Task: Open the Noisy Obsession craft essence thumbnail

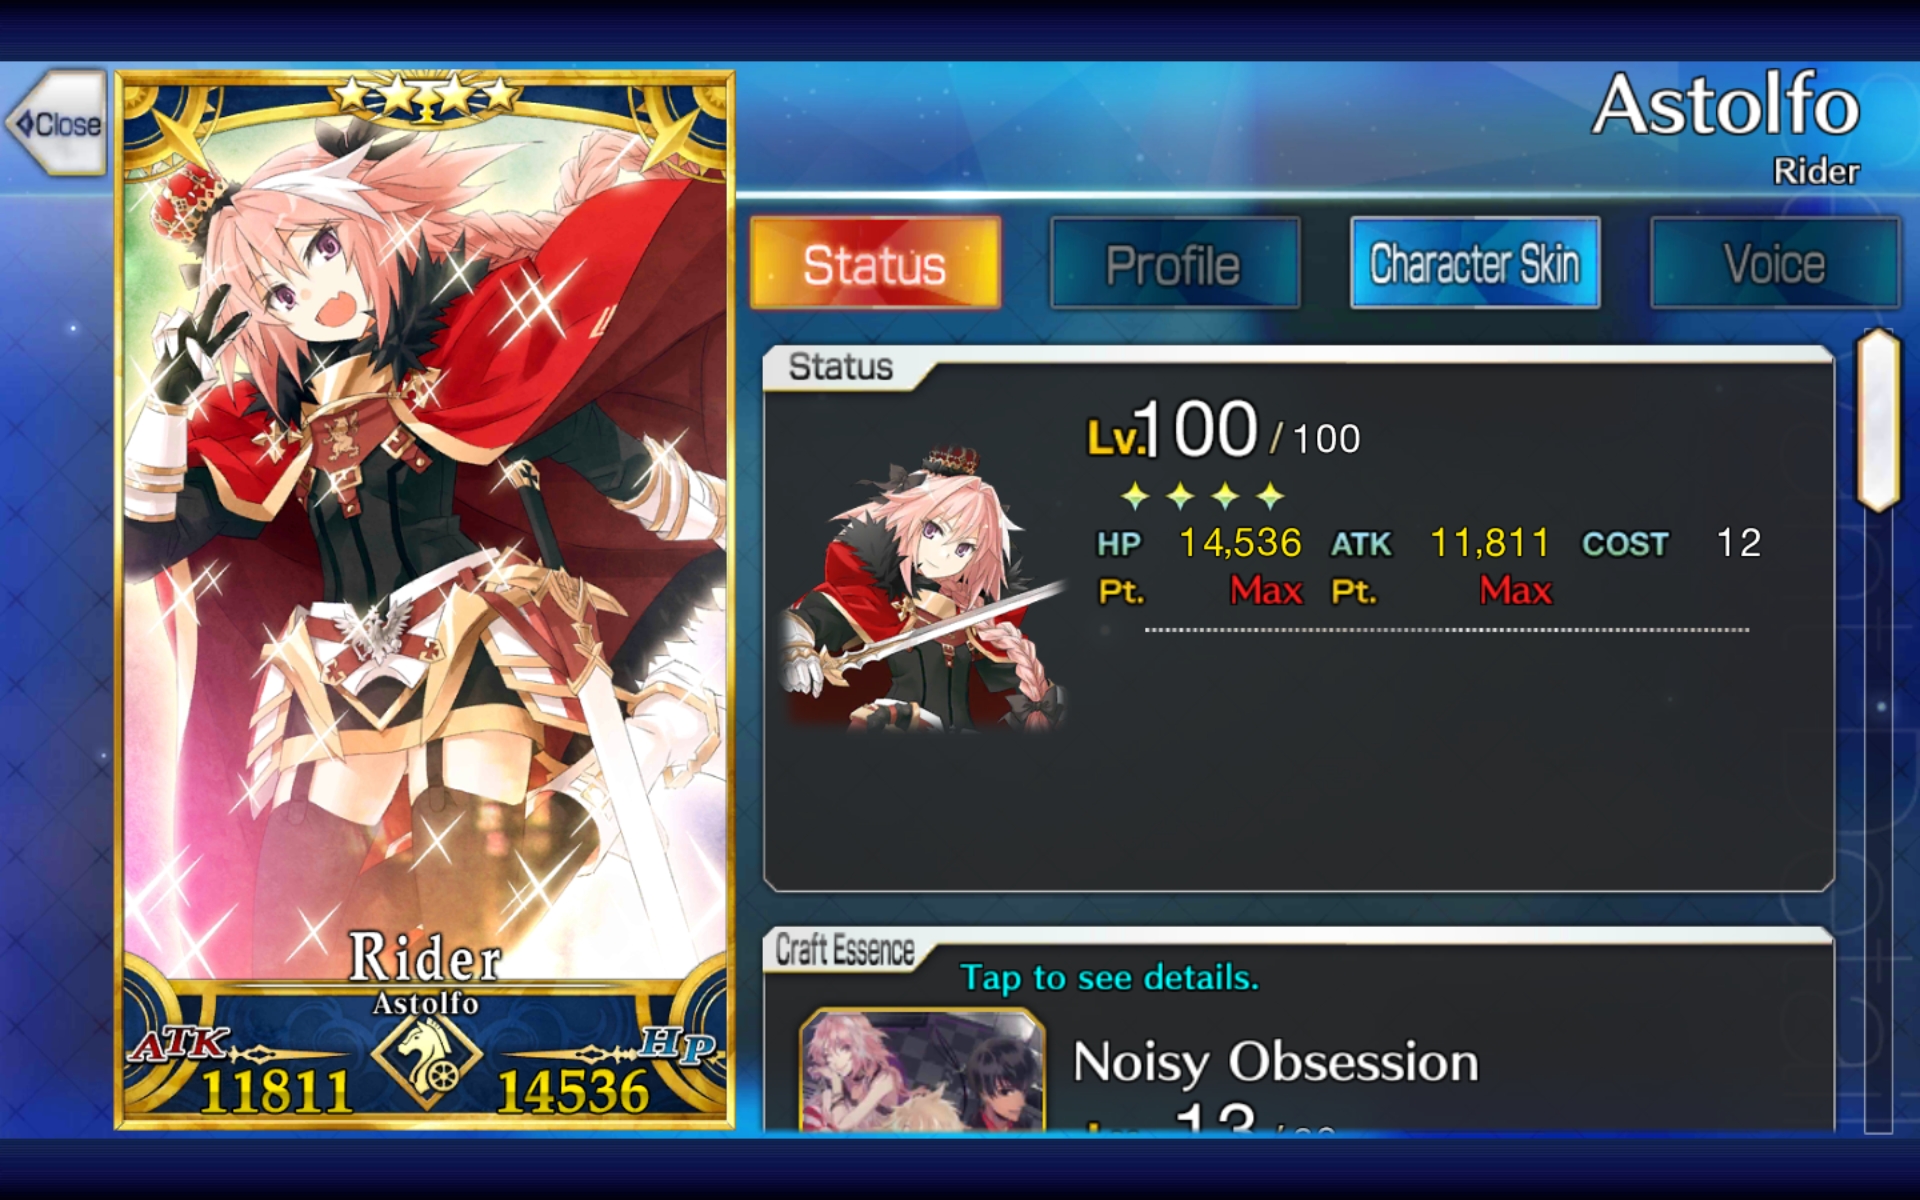Action: pyautogui.click(x=922, y=1070)
